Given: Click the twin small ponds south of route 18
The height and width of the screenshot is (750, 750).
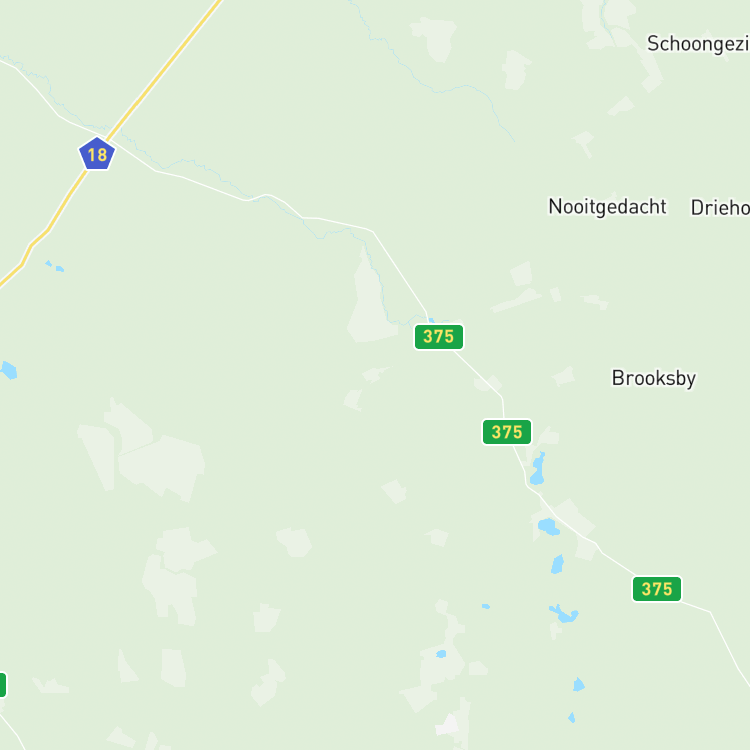Looking at the screenshot, I should pyautogui.click(x=55, y=266).
